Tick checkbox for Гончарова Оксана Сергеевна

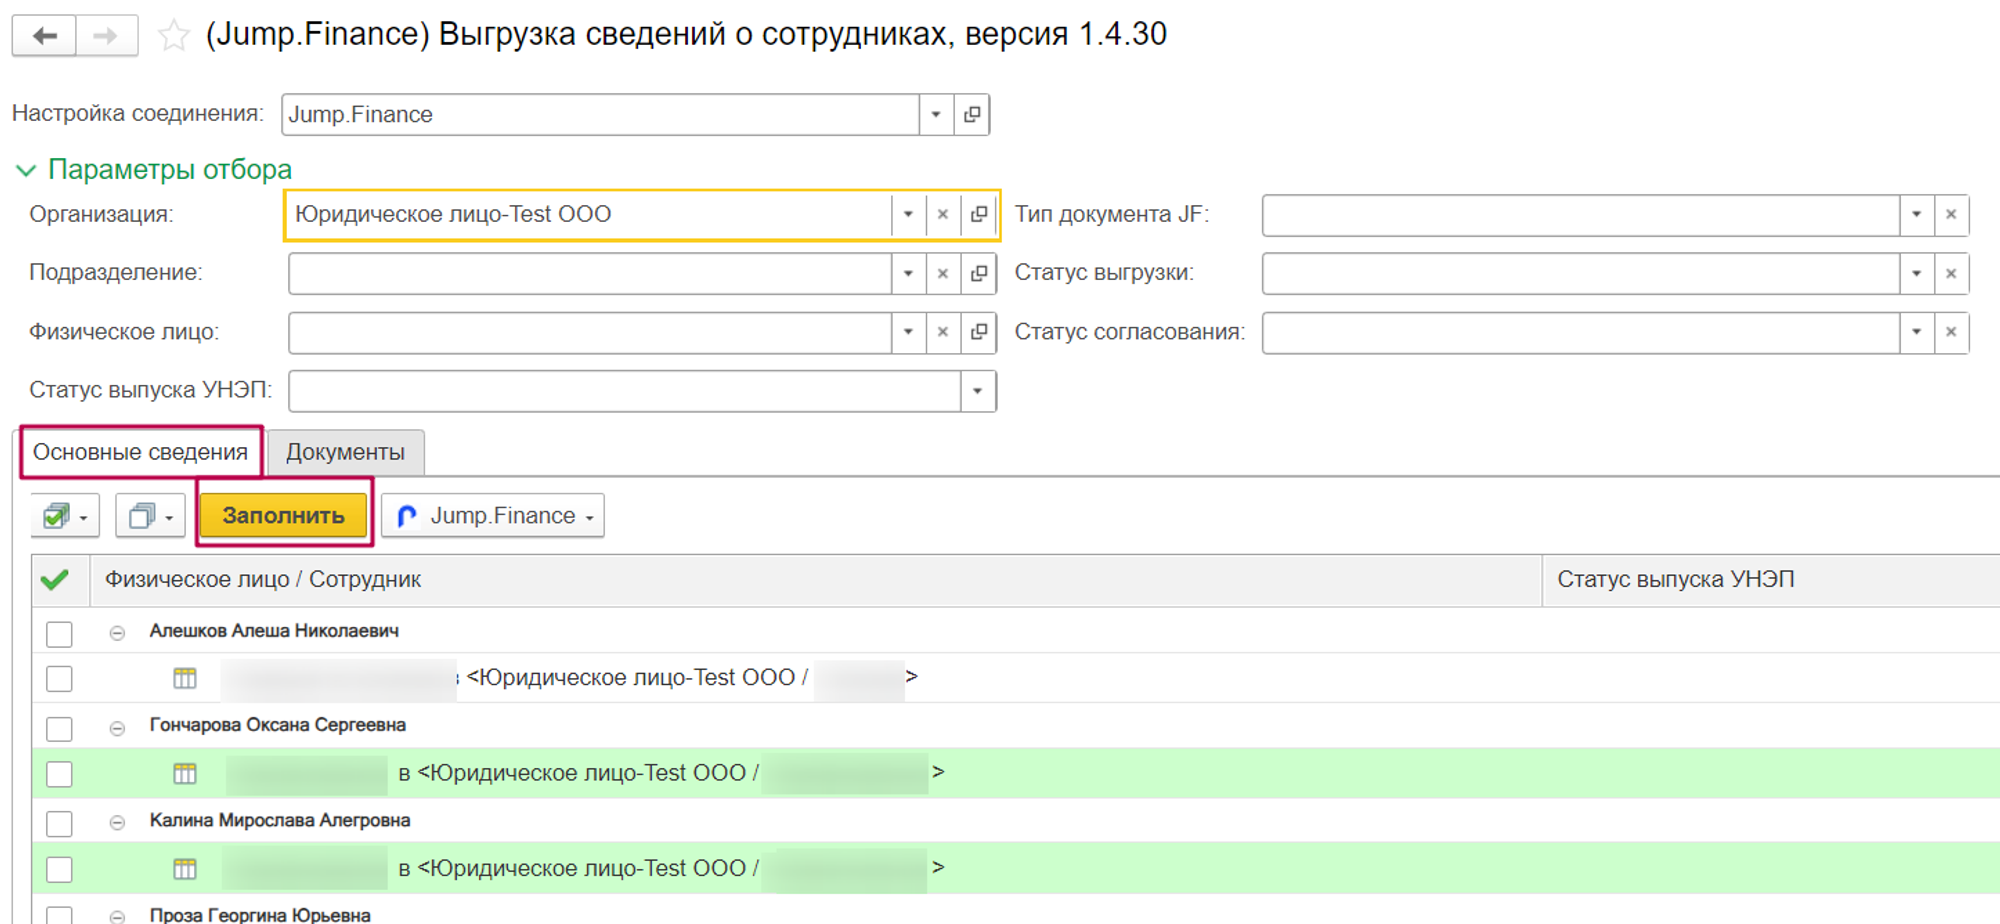[59, 728]
